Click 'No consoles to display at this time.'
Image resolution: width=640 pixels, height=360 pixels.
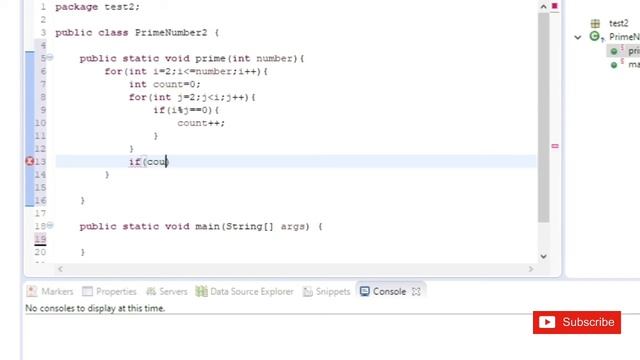[x=95, y=308]
